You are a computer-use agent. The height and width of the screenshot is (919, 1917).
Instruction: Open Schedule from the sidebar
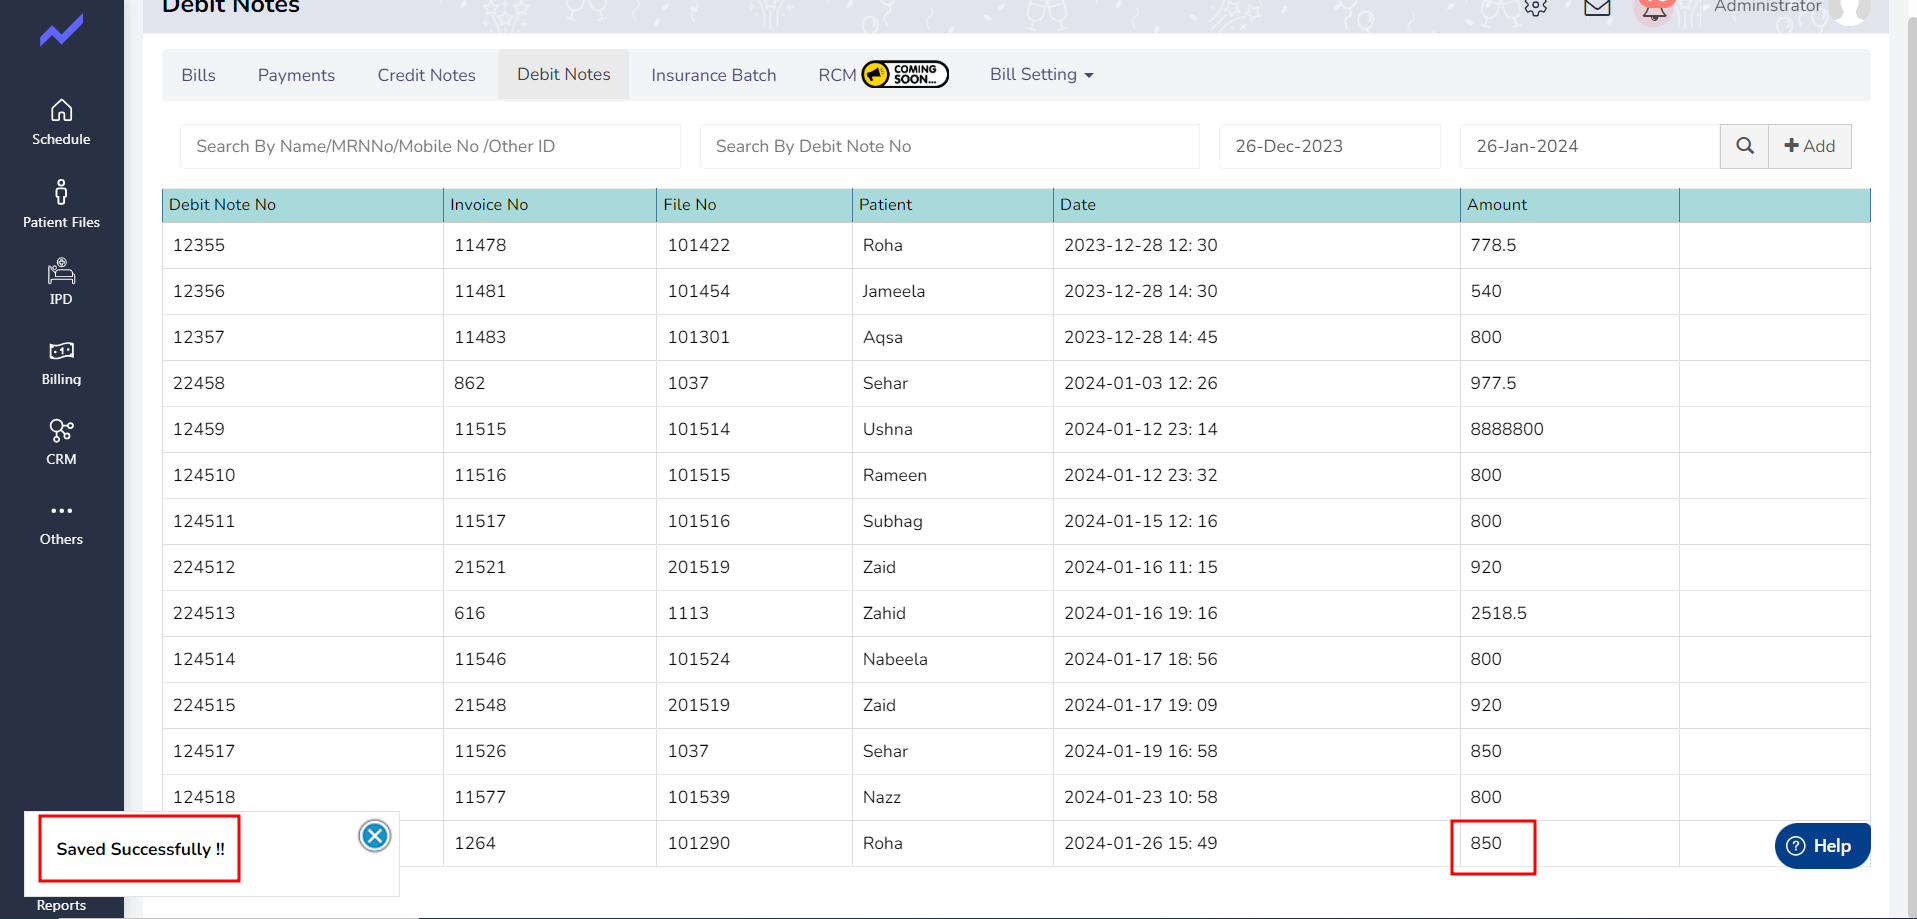pos(61,122)
